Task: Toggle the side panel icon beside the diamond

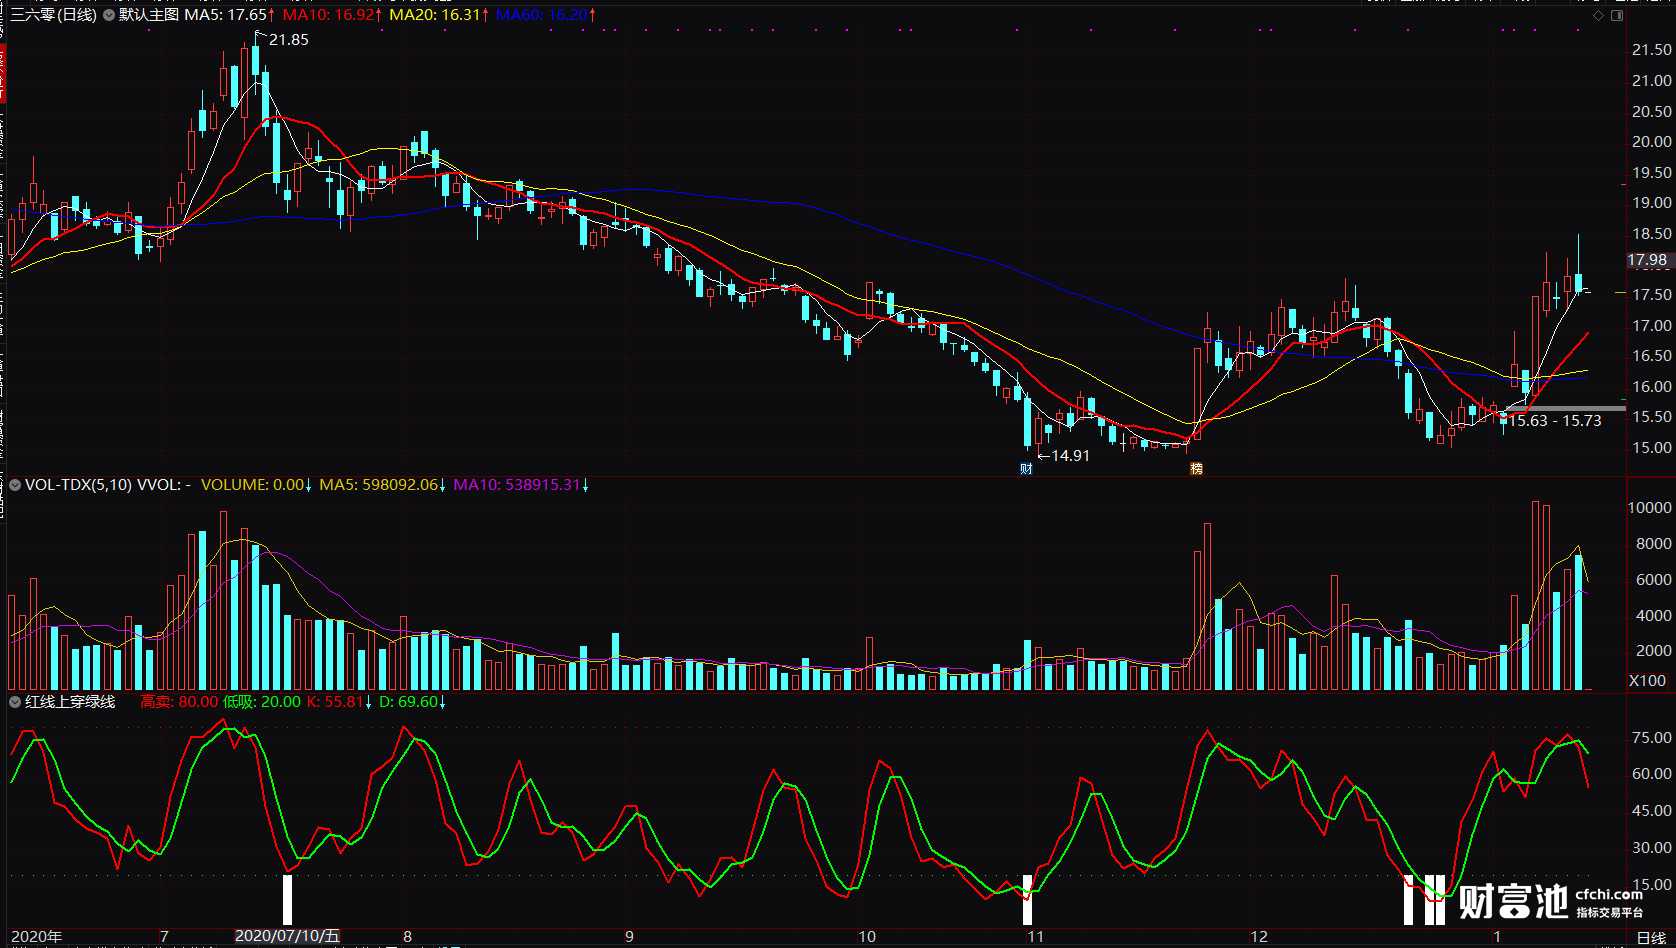Action: 1617,16
